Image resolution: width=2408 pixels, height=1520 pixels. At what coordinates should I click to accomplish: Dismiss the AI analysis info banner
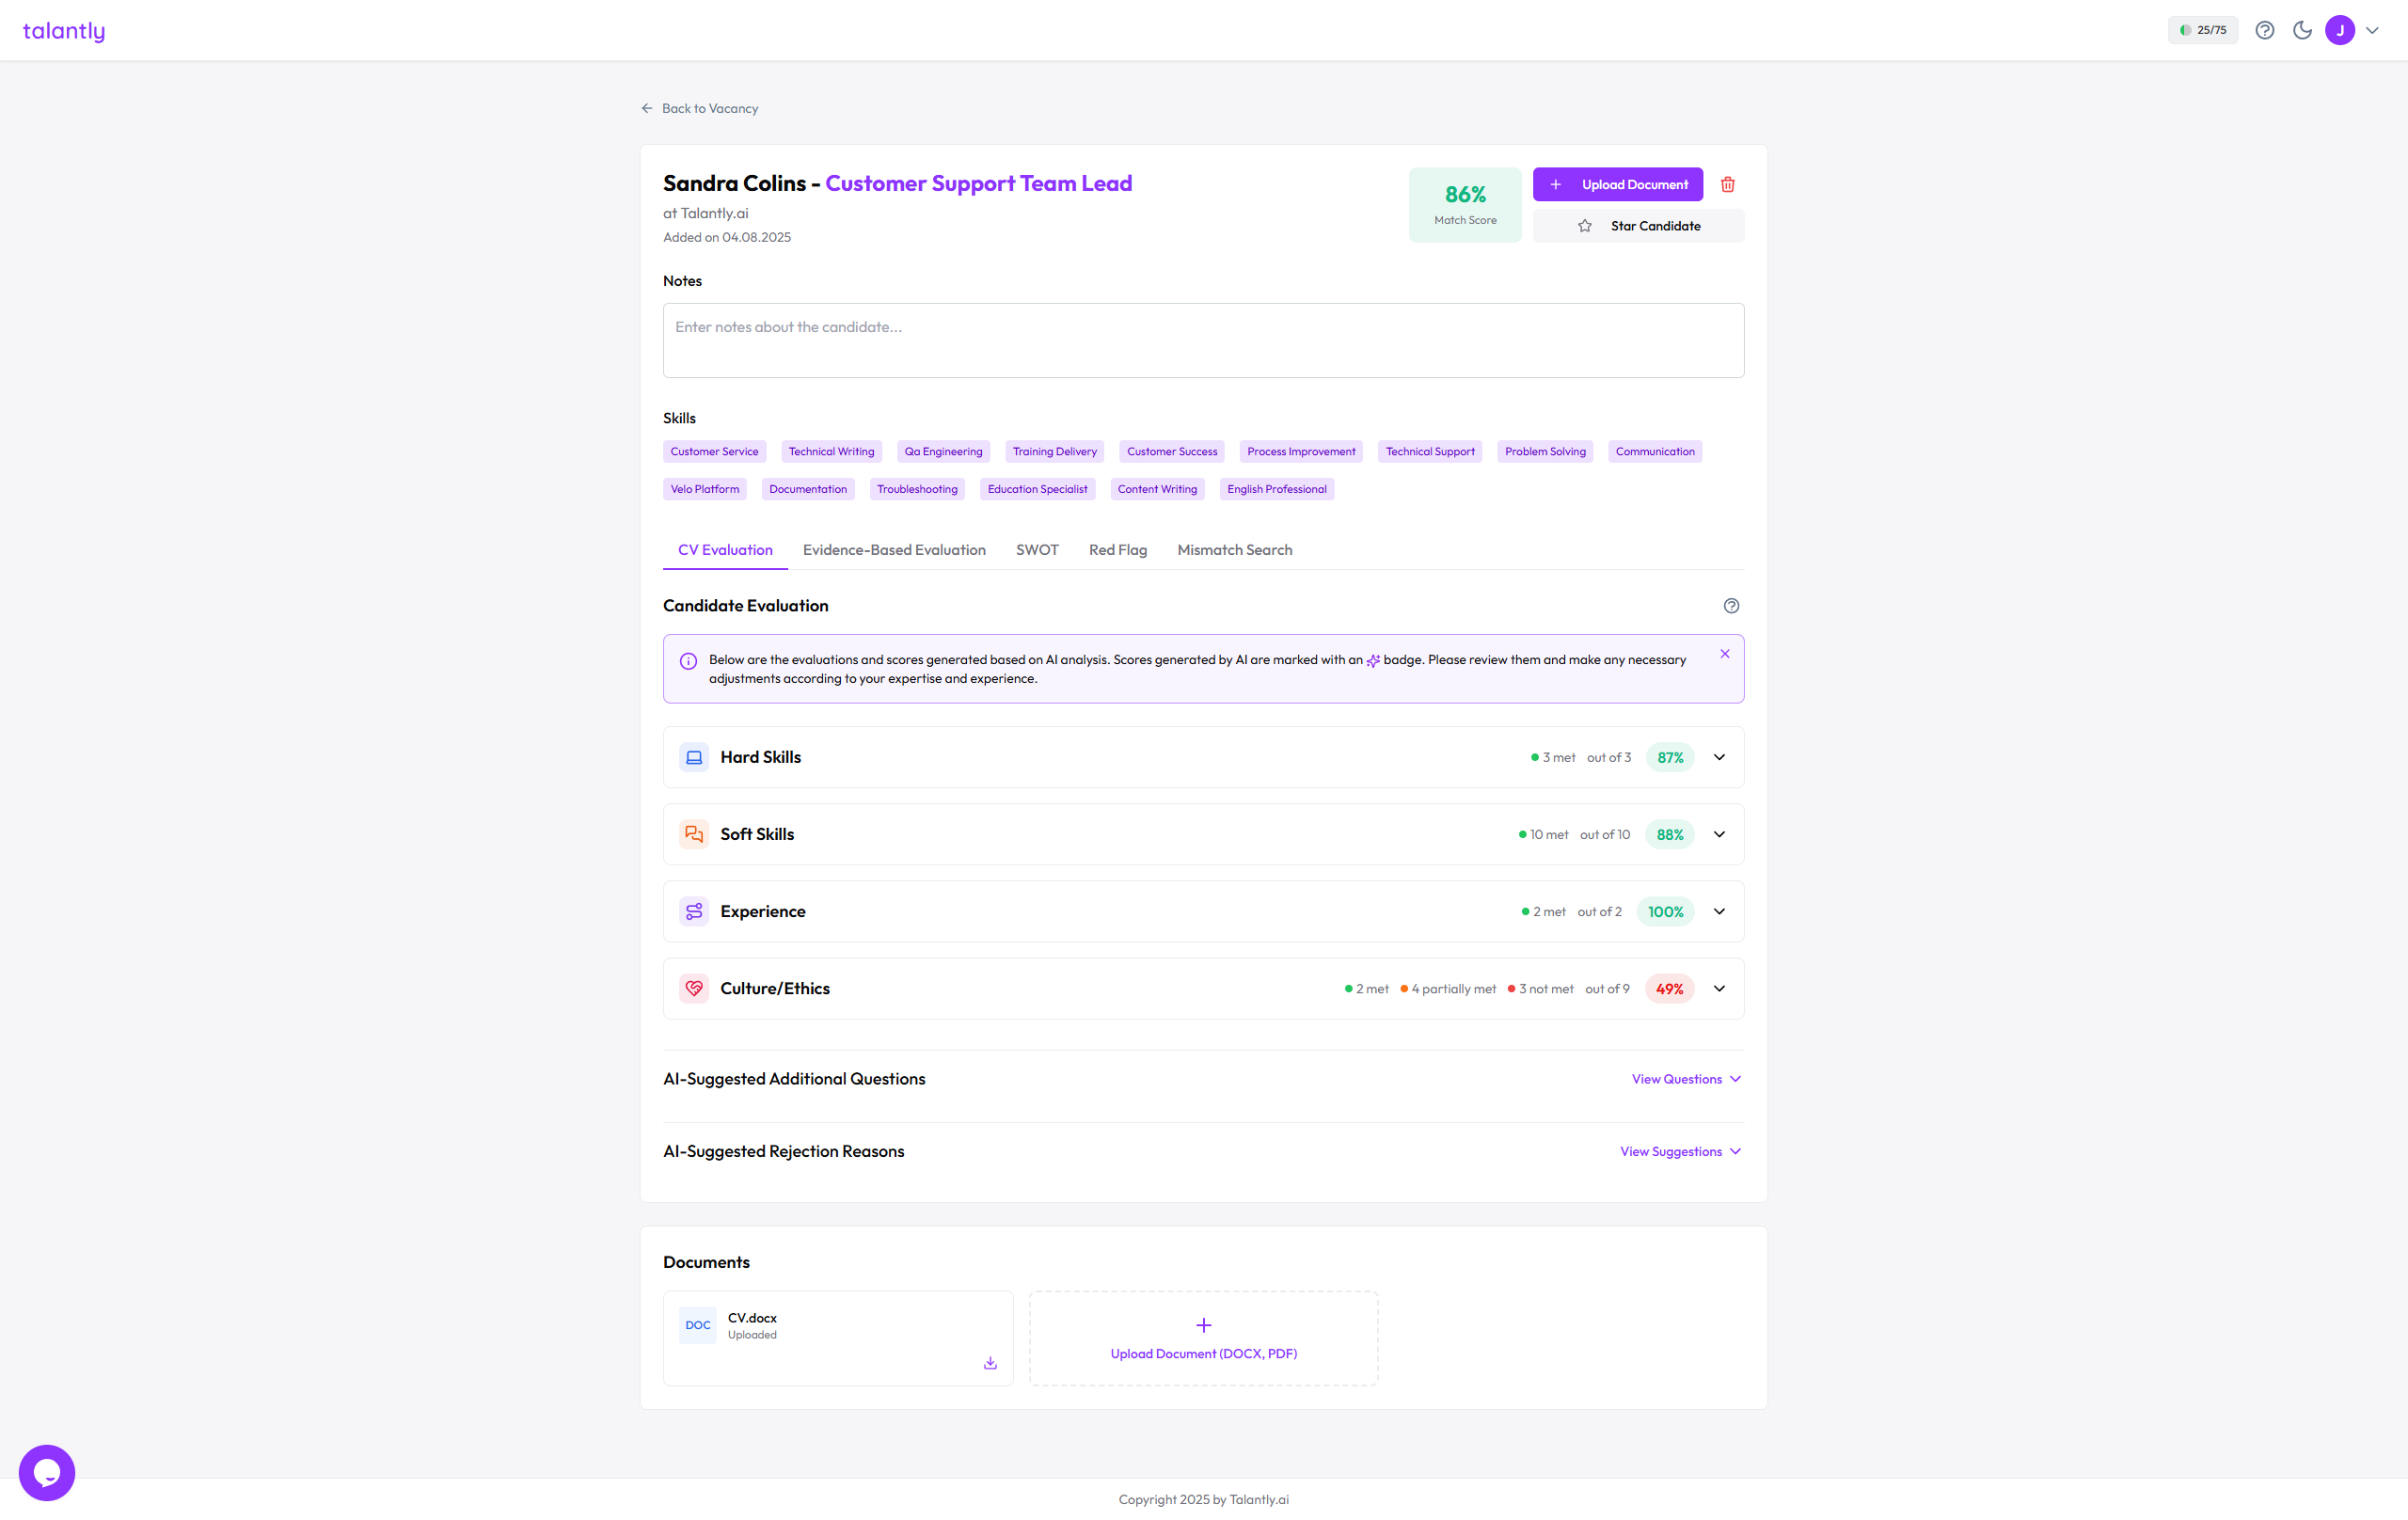(1725, 654)
